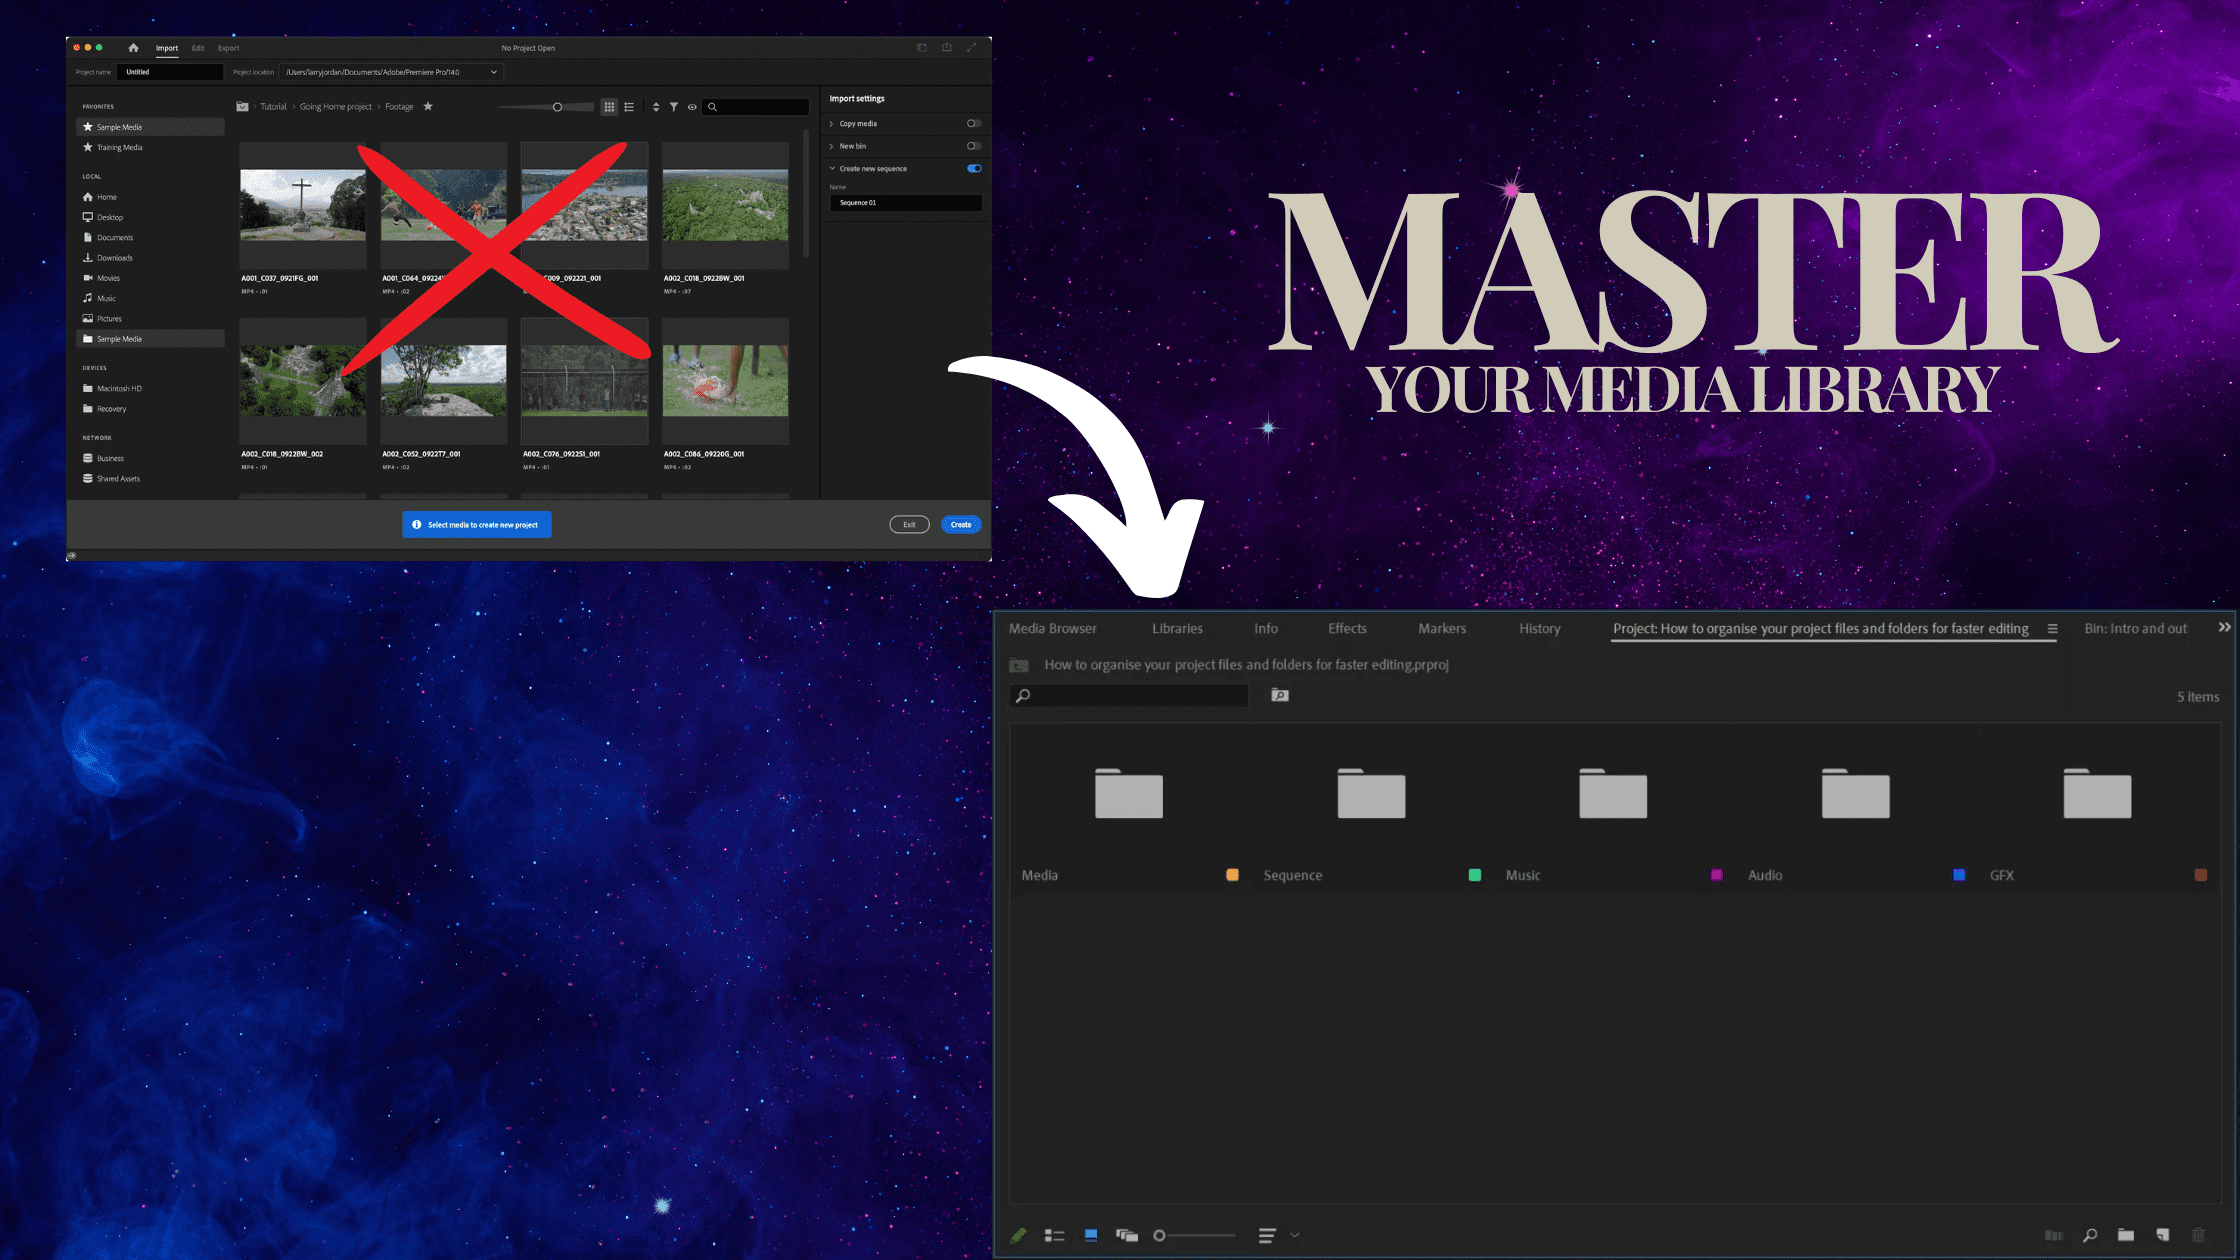This screenshot has height=1260, width=2240.
Task: Adjust the thumbnail size slider
Action: point(557,106)
